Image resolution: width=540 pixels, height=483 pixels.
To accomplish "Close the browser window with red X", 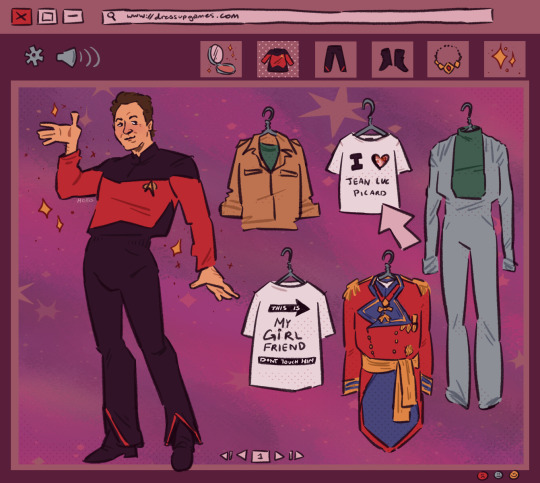I will pyautogui.click(x=21, y=16).
